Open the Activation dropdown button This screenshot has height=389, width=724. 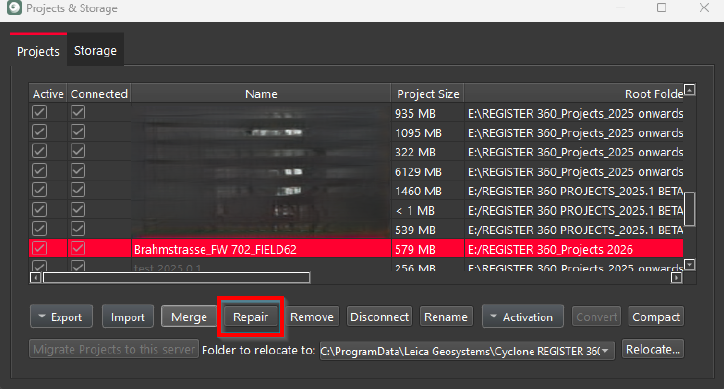pos(523,317)
